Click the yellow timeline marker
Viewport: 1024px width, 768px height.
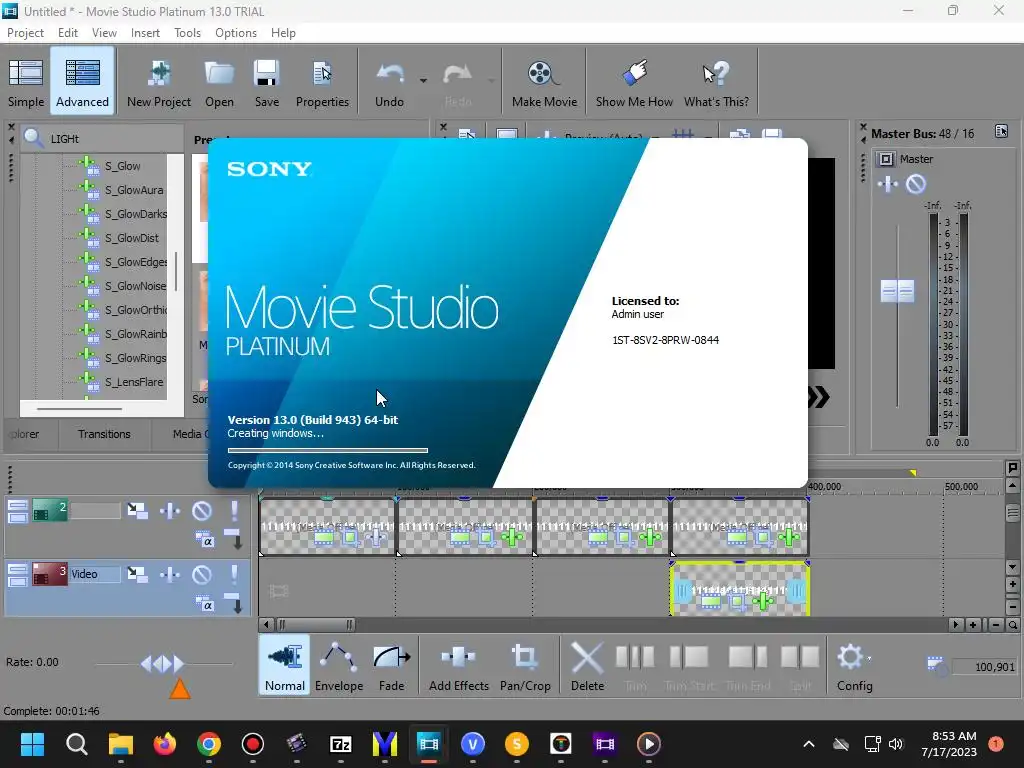(913, 473)
